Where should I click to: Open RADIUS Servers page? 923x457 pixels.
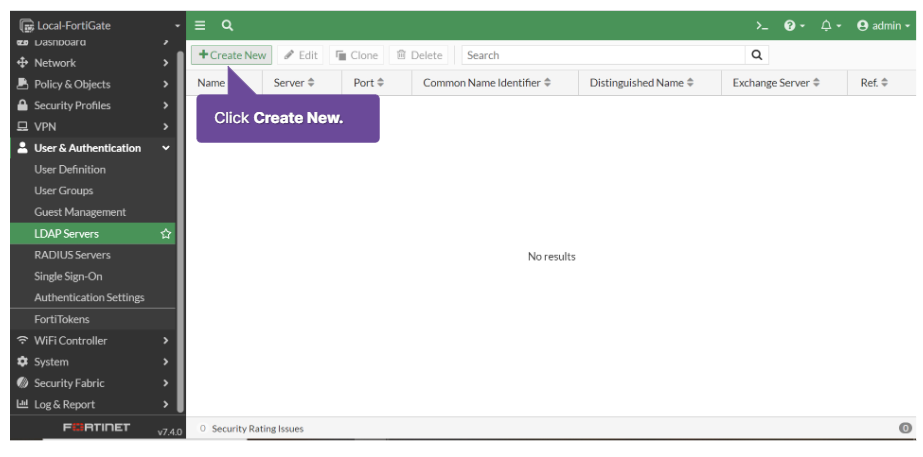tap(72, 255)
